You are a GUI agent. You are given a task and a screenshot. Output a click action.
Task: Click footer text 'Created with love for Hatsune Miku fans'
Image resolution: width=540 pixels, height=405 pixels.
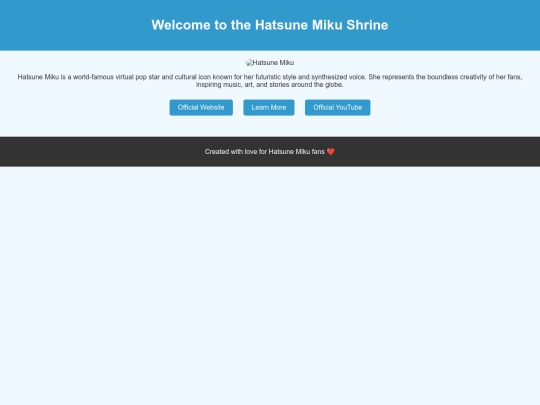[x=264, y=152]
